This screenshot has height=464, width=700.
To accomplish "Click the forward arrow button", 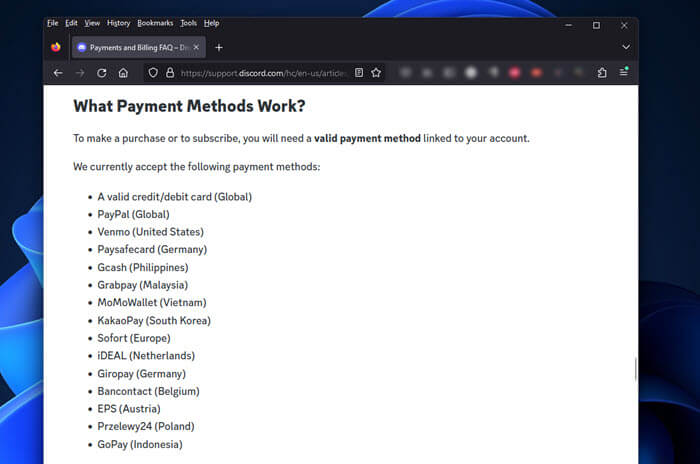I will click(x=80, y=73).
